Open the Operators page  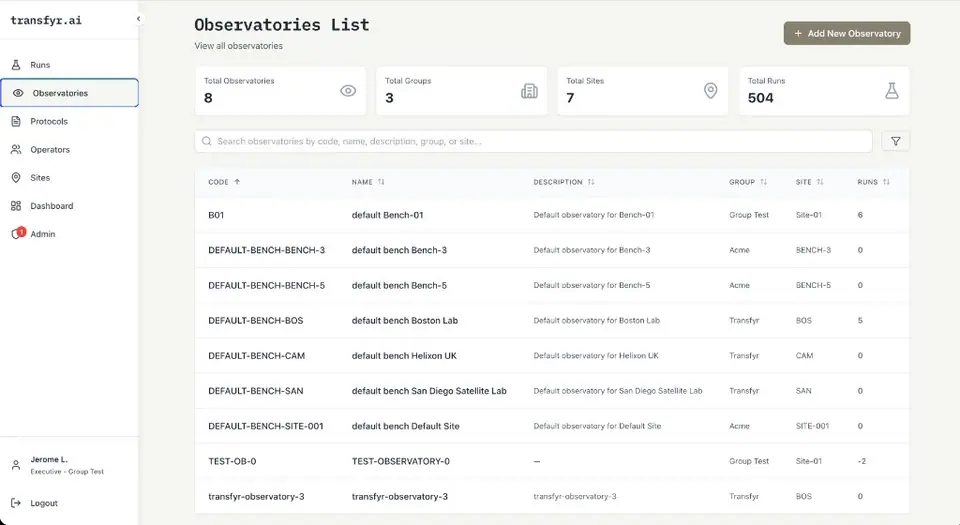69,149
